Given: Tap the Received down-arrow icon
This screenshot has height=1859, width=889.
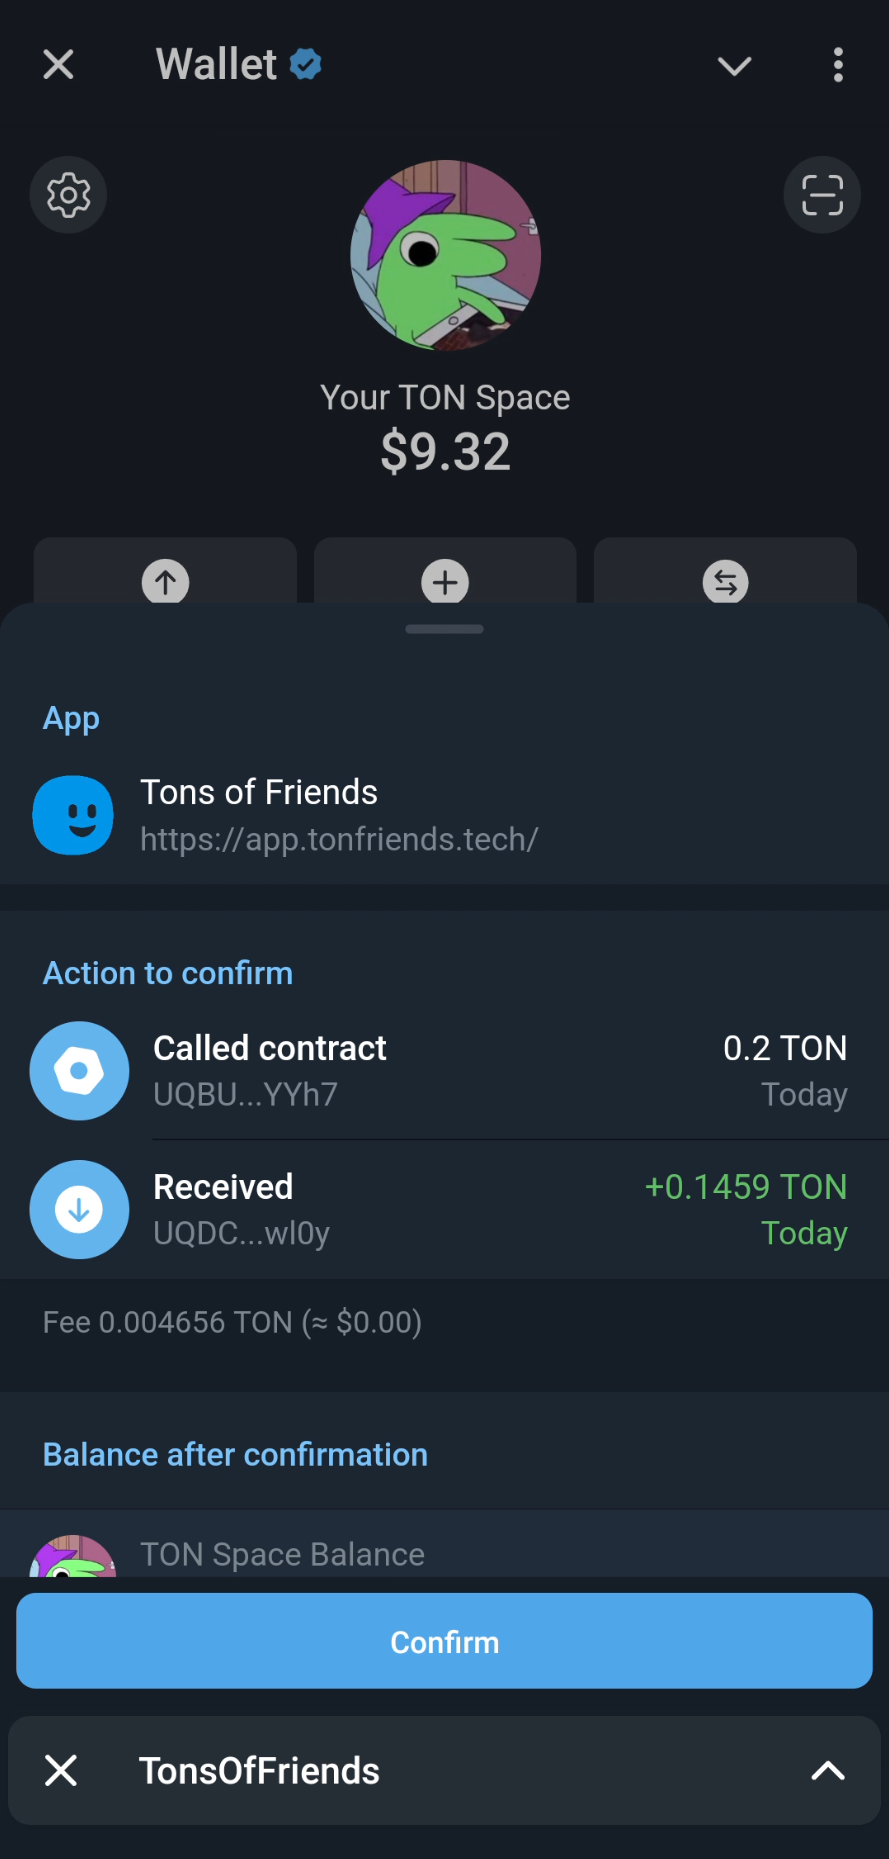Looking at the screenshot, I should tap(79, 1209).
